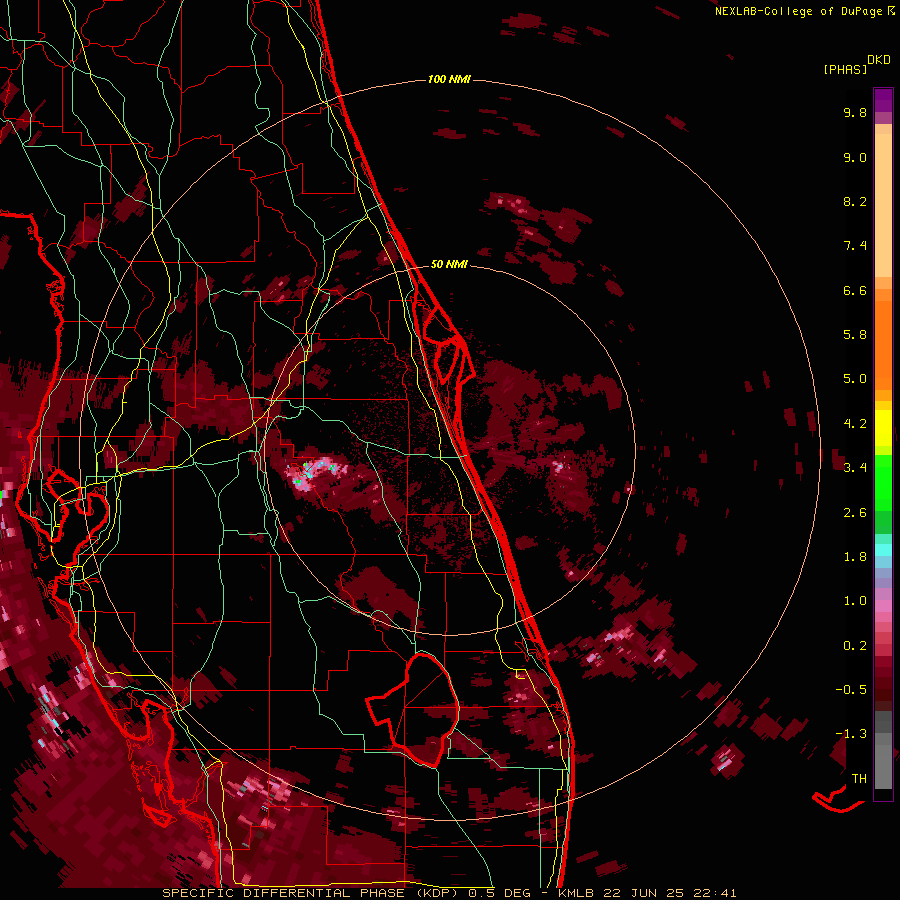
Task: Pick the light peach band of the color scale
Action: [883, 205]
